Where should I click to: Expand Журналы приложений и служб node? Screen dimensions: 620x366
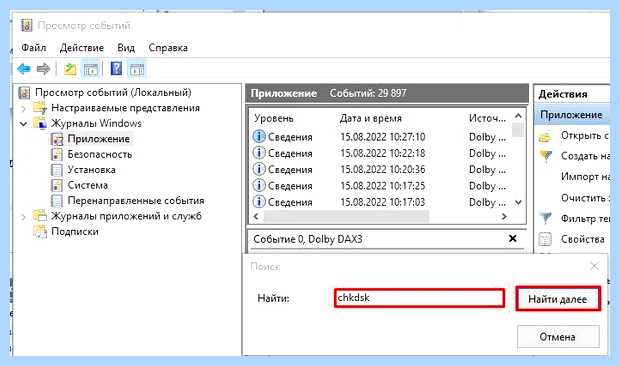point(23,217)
